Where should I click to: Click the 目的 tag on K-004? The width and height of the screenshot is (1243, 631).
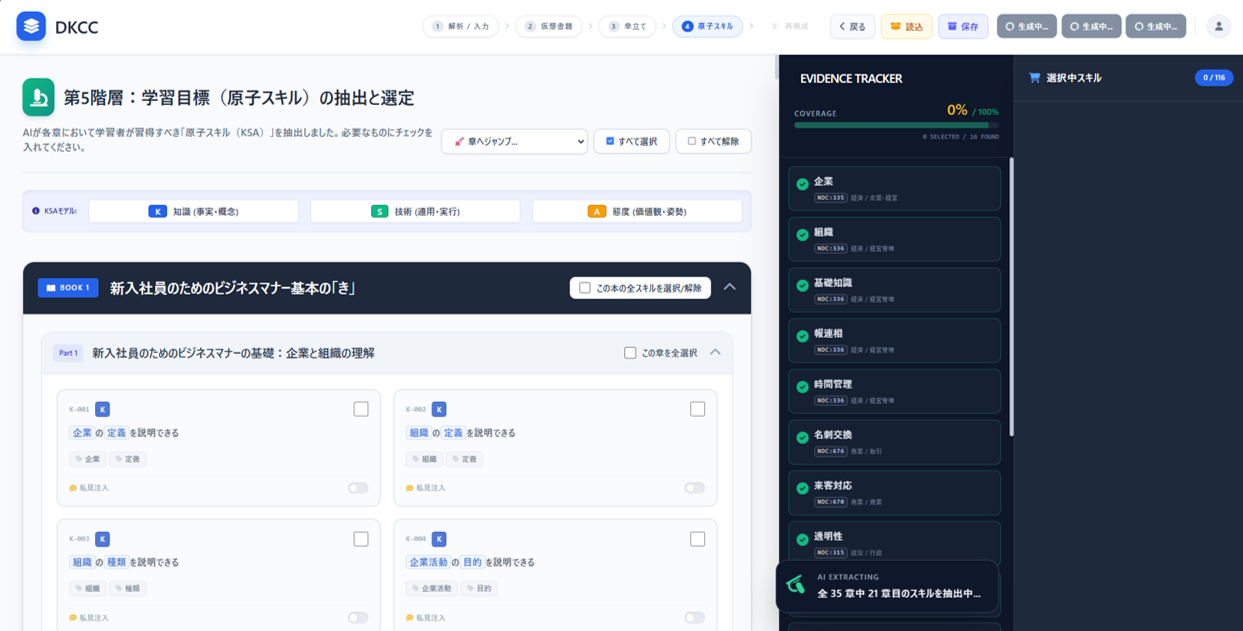tap(480, 589)
